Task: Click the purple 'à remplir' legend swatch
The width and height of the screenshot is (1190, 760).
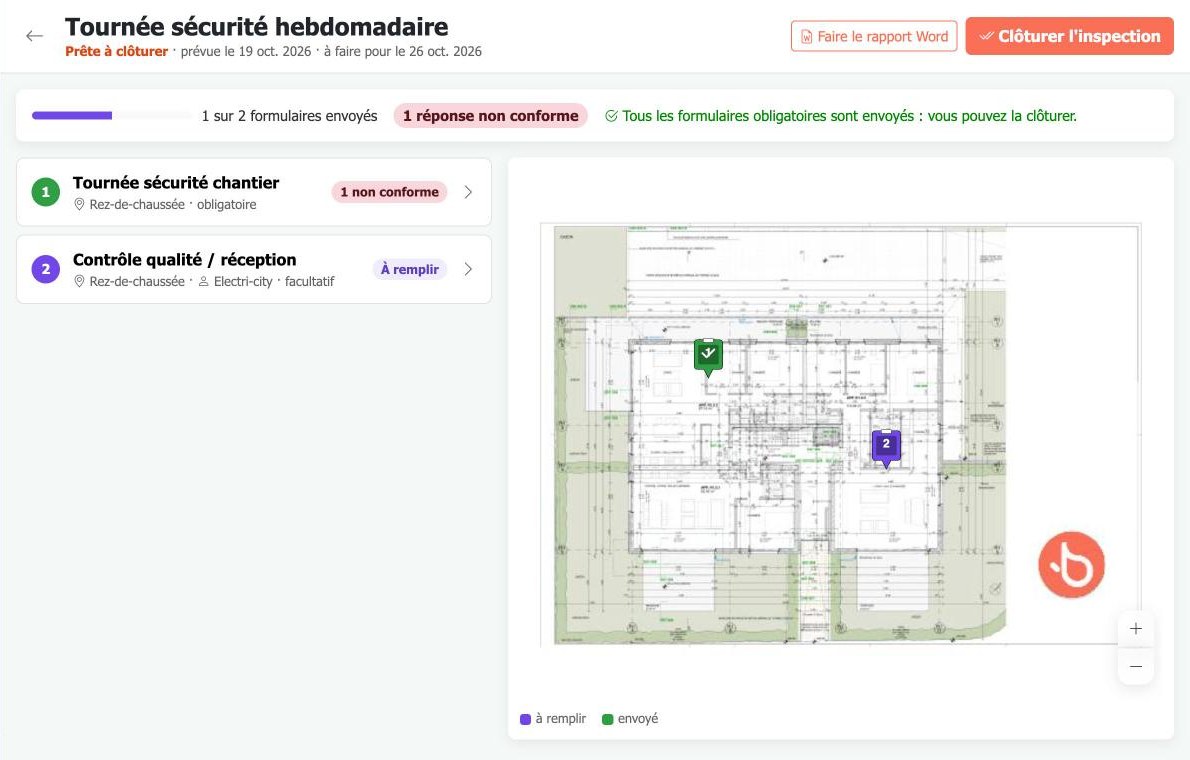Action: (x=525, y=719)
